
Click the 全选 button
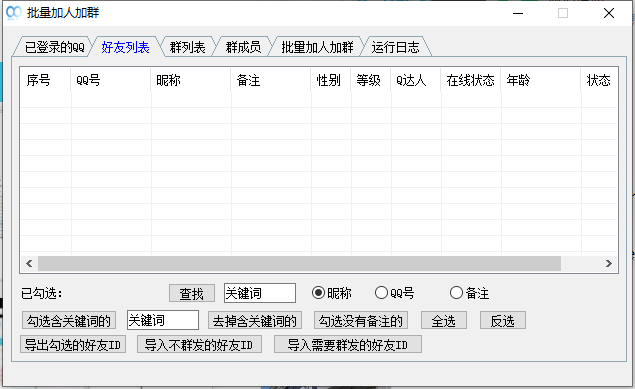(x=444, y=321)
